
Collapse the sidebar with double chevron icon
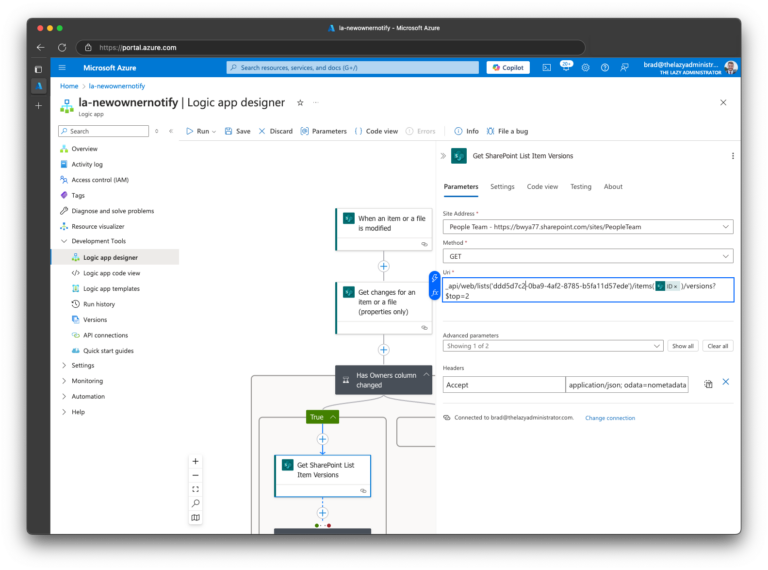coord(171,131)
